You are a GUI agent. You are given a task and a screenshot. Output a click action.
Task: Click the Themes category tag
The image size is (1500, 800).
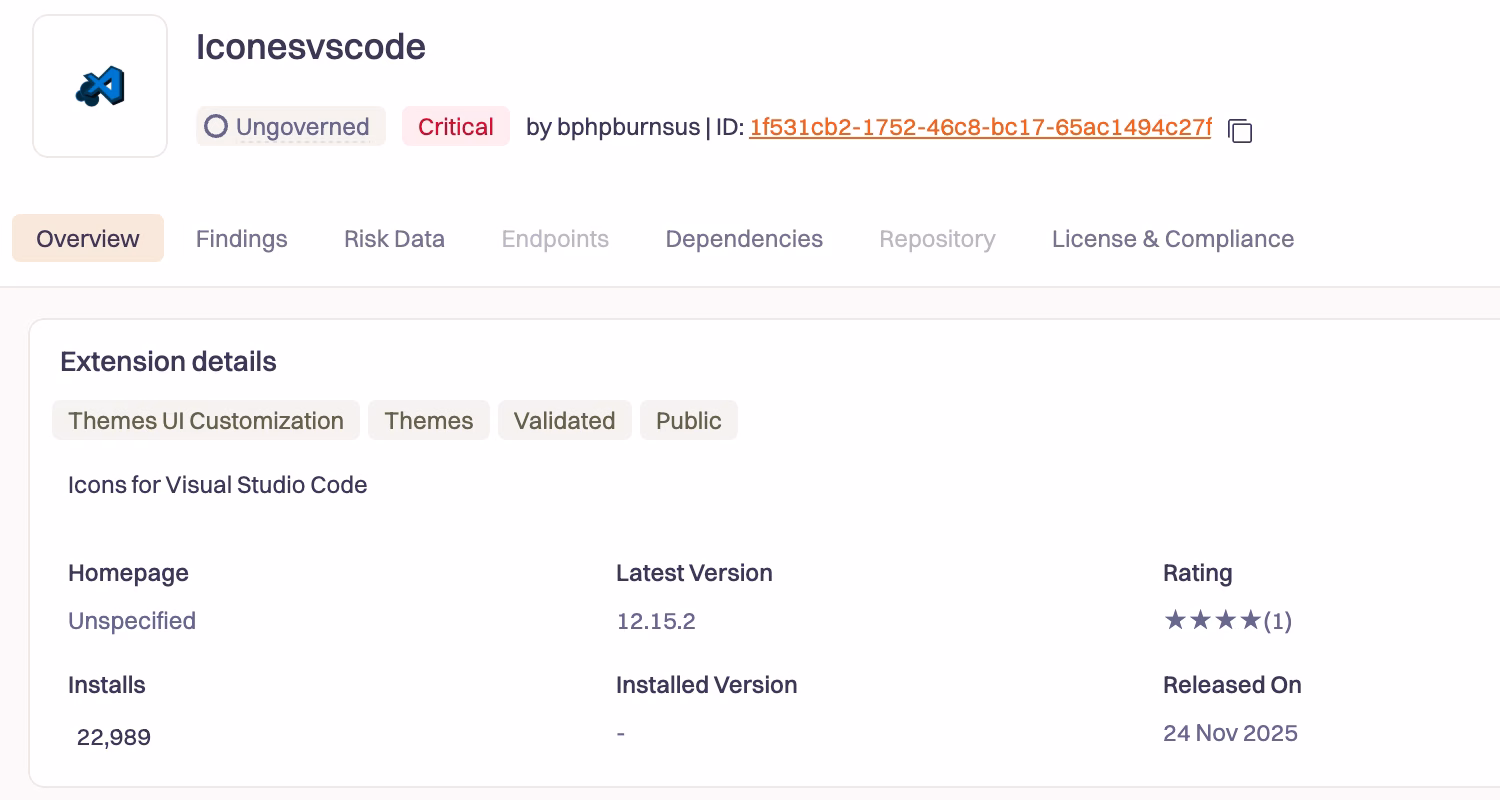[429, 421]
